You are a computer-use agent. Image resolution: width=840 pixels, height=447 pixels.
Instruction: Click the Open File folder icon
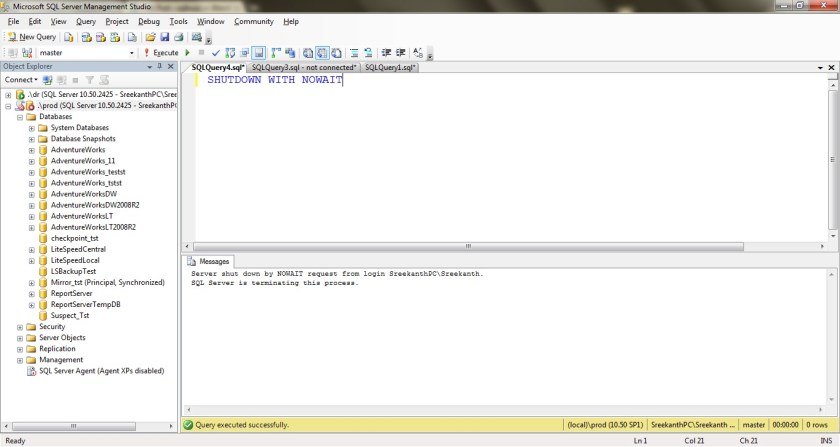pyautogui.click(x=150, y=37)
